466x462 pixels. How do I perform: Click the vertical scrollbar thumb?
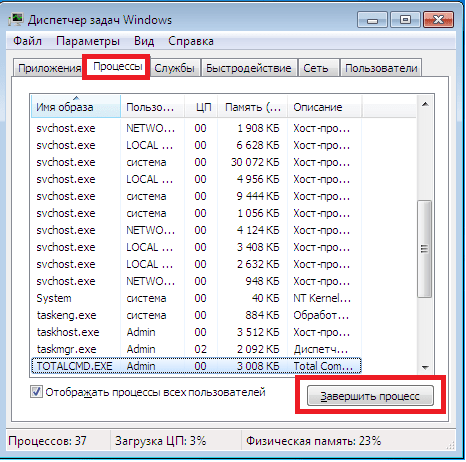425,249
